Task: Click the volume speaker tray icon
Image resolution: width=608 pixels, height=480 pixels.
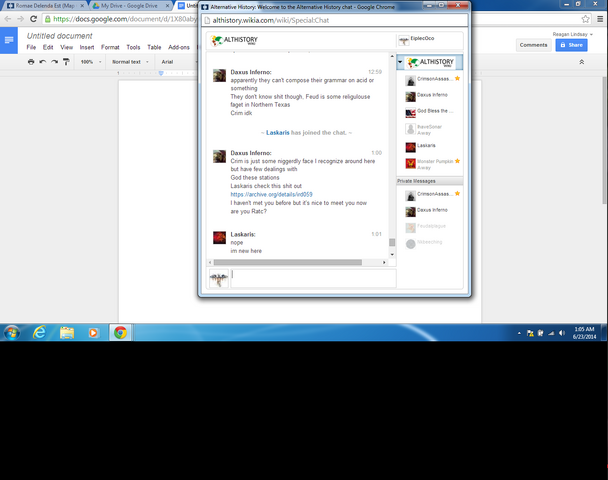Action: pyautogui.click(x=561, y=333)
